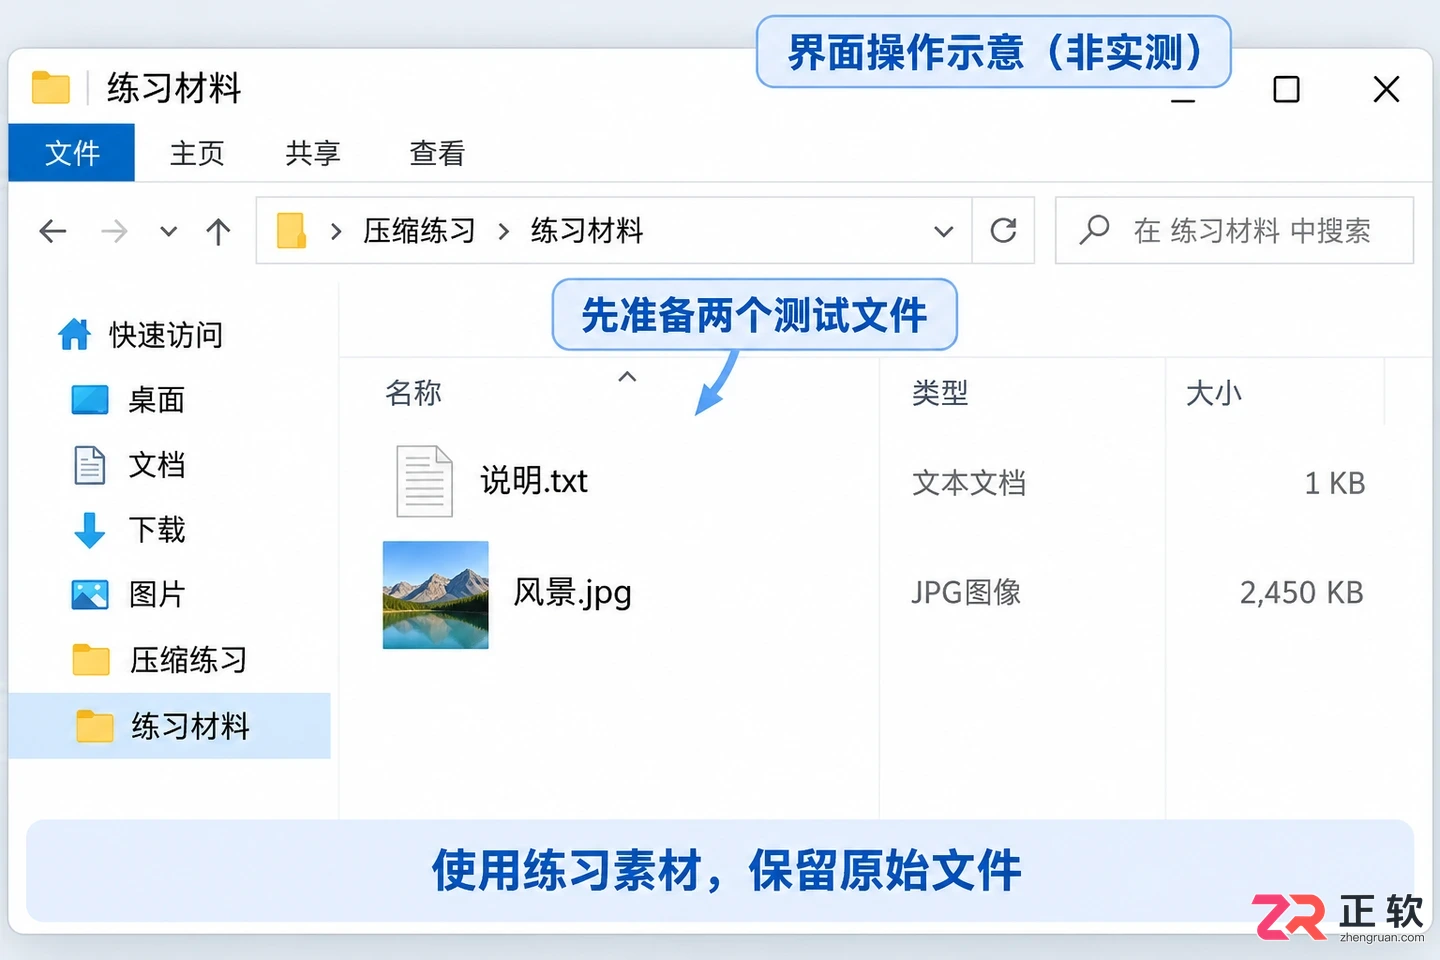This screenshot has height=960, width=1440.
Task: Click the blue 下载 arrow icon
Action: pyautogui.click(x=90, y=530)
